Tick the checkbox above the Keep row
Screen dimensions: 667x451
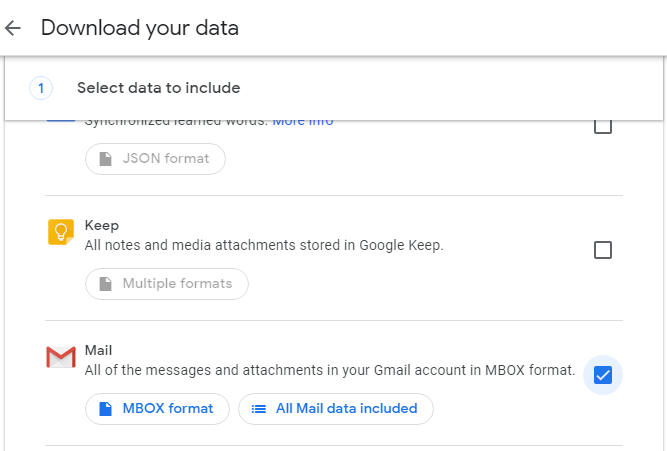pos(603,127)
